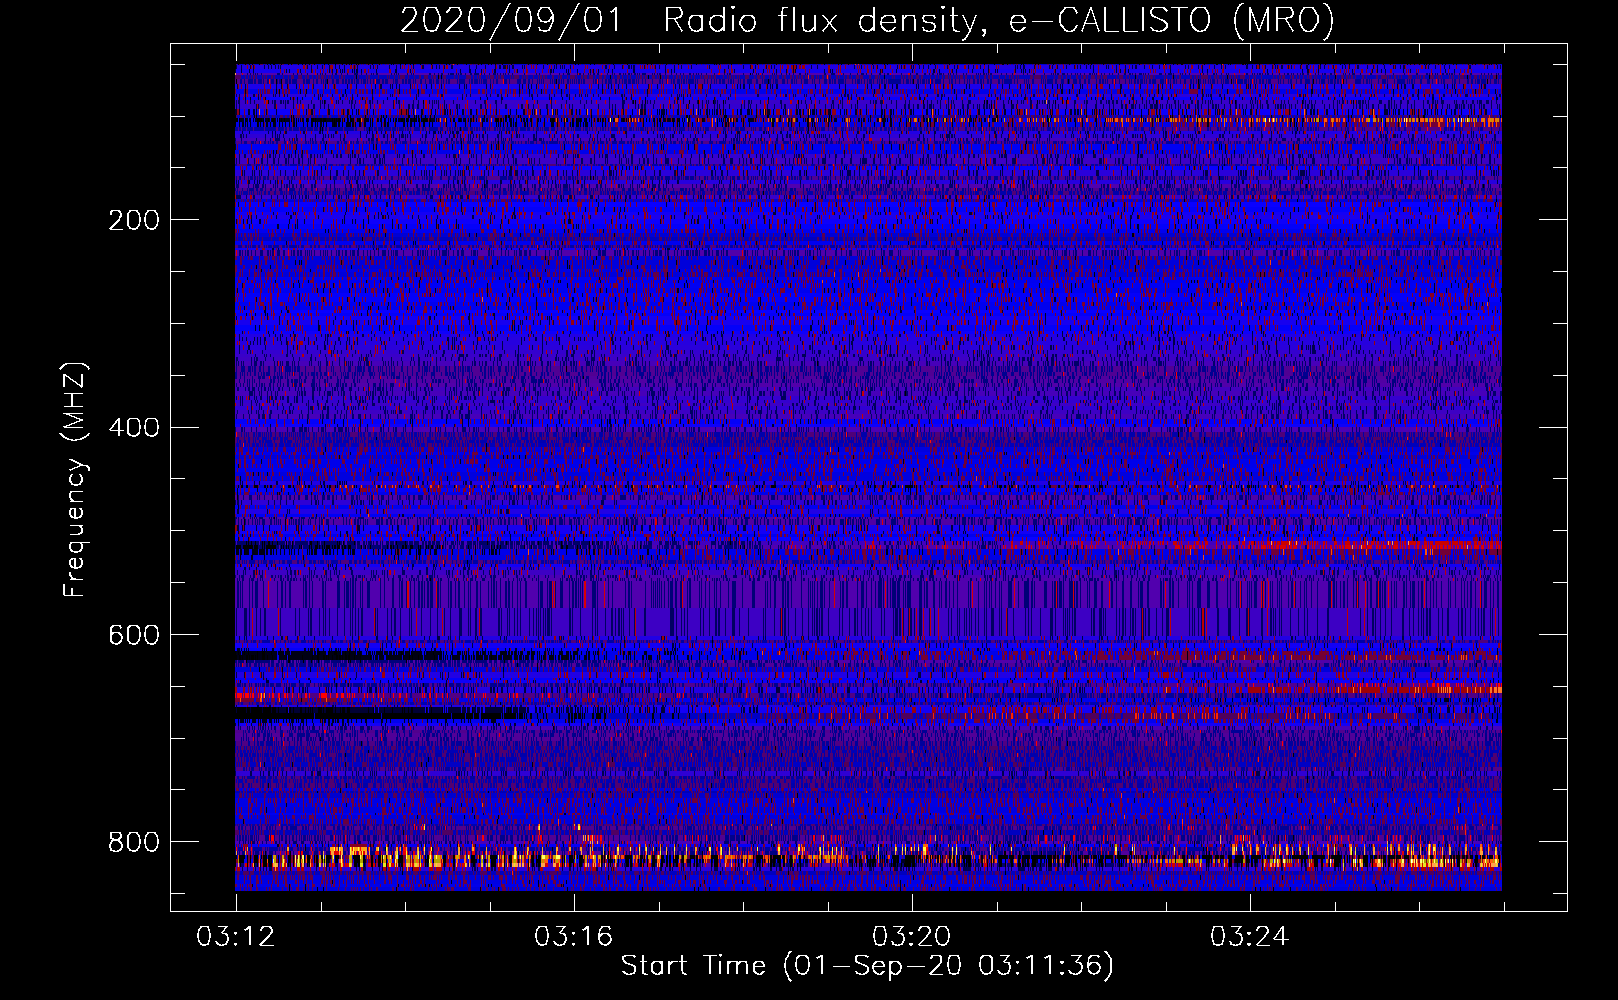Click the 03:24 time tick label
This screenshot has width=1618, height=1000.
tap(1250, 937)
